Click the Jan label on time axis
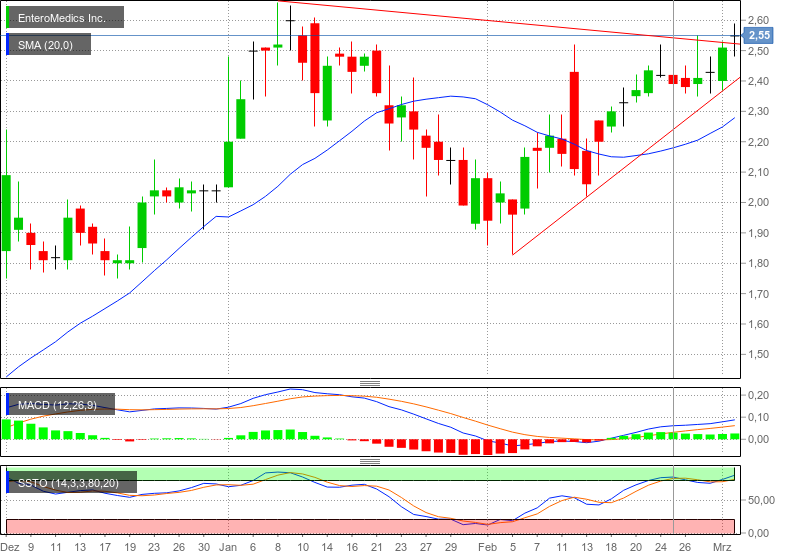Viewport: 800px width, 560px height. point(228,548)
